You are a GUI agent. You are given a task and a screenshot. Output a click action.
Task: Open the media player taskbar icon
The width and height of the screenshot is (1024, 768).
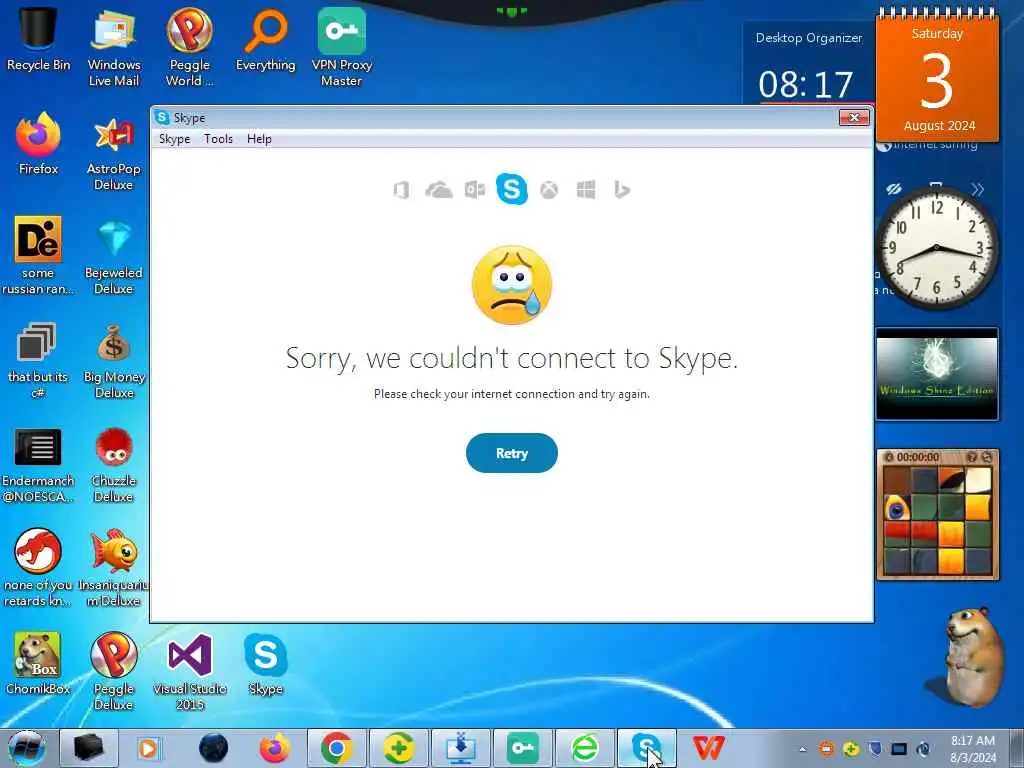coord(149,748)
